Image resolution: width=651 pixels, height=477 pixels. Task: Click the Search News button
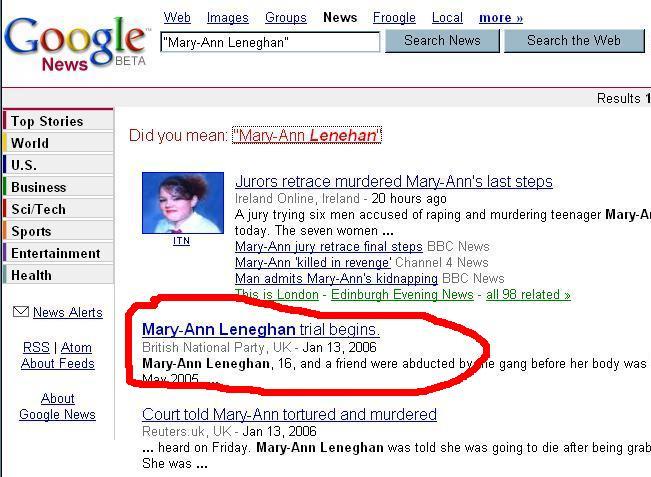pos(442,41)
